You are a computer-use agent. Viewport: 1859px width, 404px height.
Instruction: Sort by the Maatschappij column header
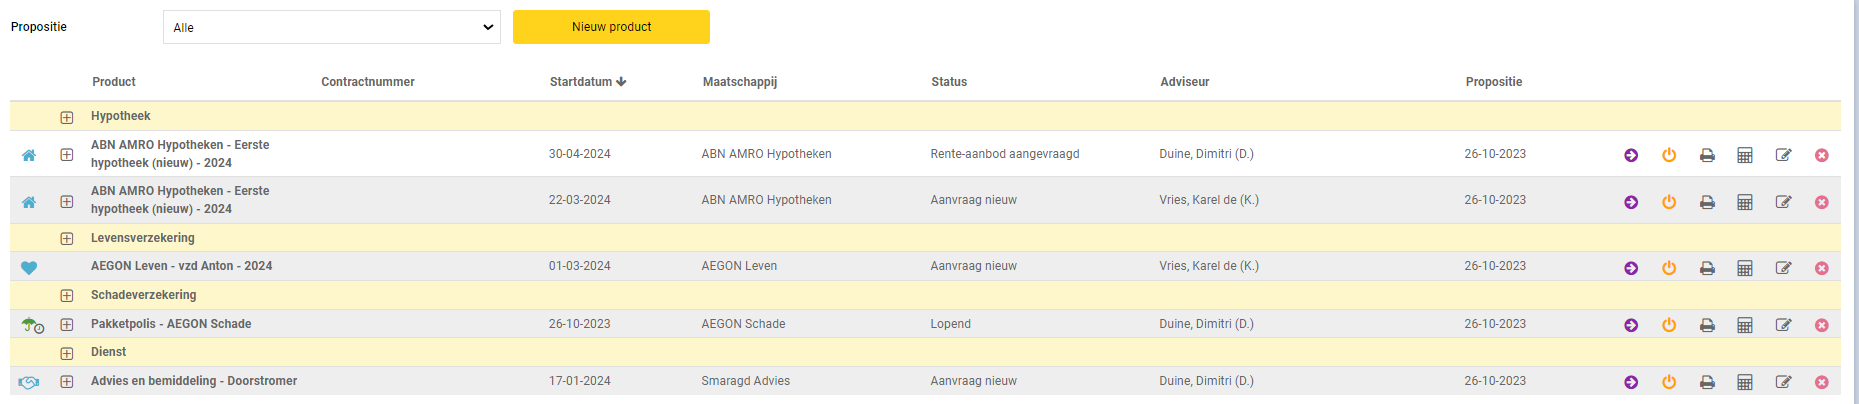740,82
